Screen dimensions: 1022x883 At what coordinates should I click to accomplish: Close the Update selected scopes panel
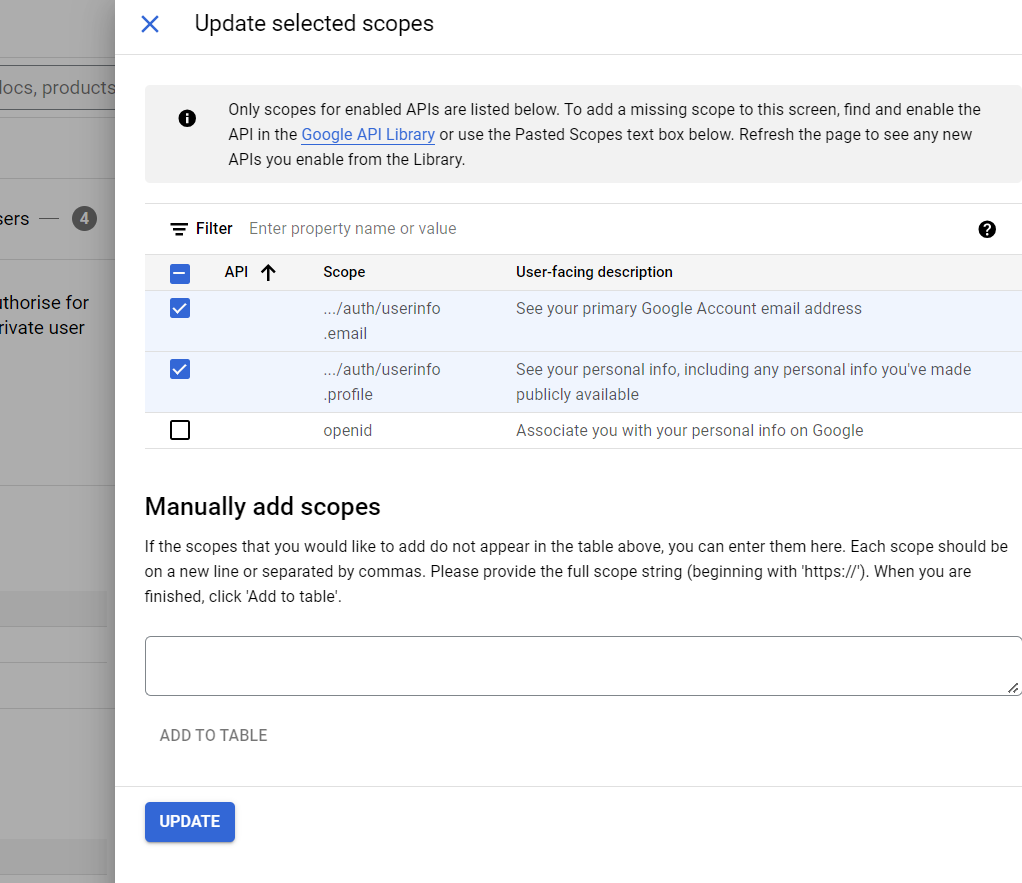tap(150, 24)
